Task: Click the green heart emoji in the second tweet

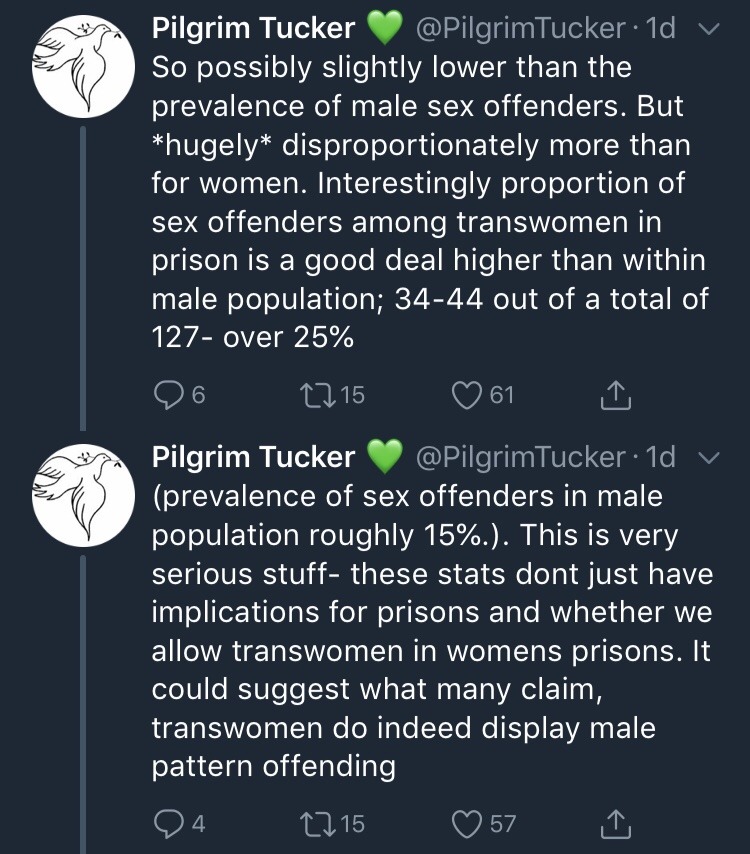Action: (385, 458)
